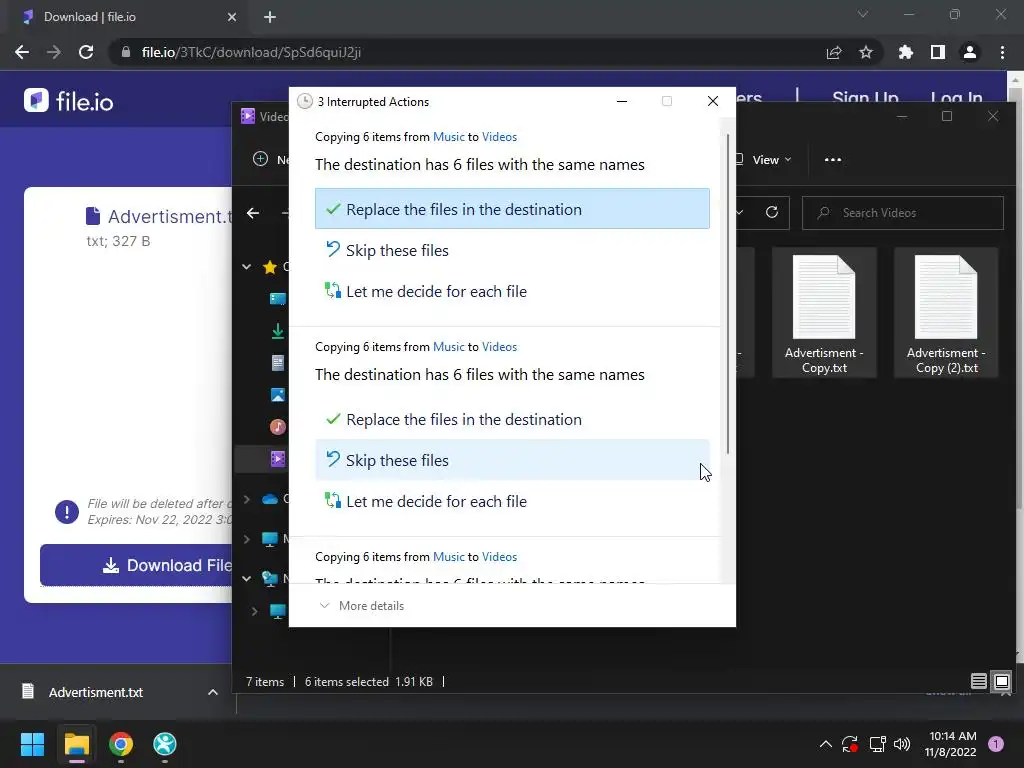1024x768 pixels.
Task: Open View dropdown in File Explorer
Action: click(x=765, y=160)
